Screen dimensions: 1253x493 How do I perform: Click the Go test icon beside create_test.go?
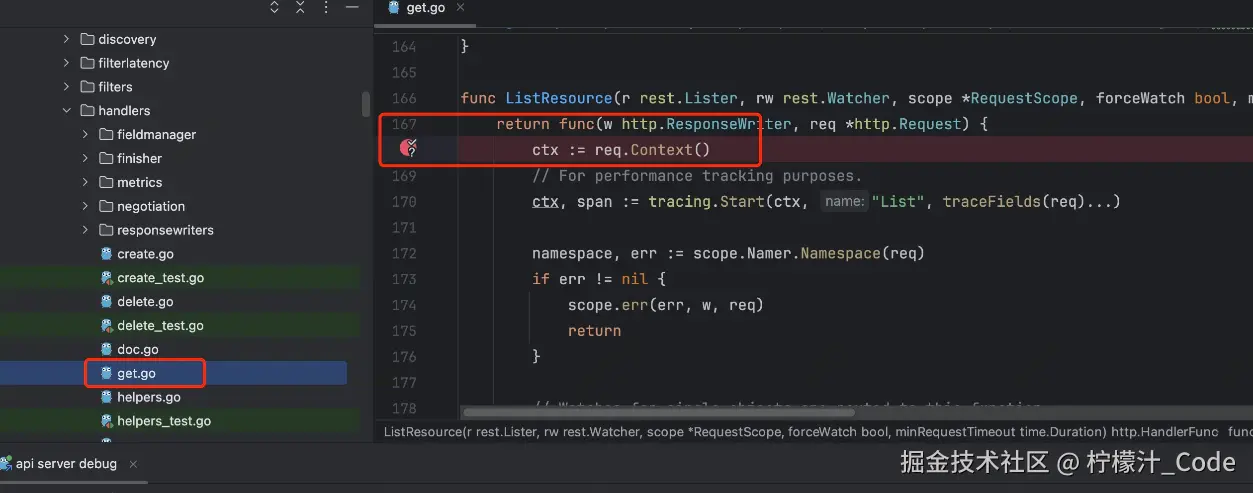point(106,278)
